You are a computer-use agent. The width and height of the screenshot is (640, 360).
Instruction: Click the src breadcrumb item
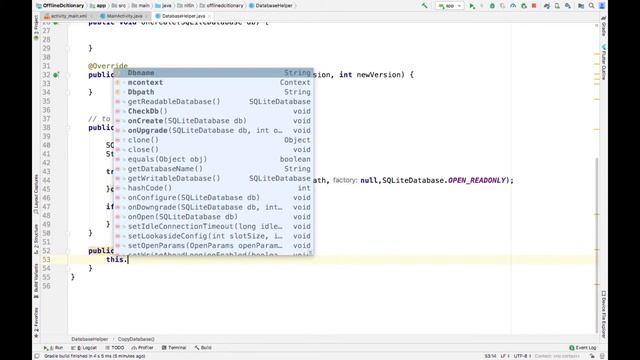click(119, 6)
